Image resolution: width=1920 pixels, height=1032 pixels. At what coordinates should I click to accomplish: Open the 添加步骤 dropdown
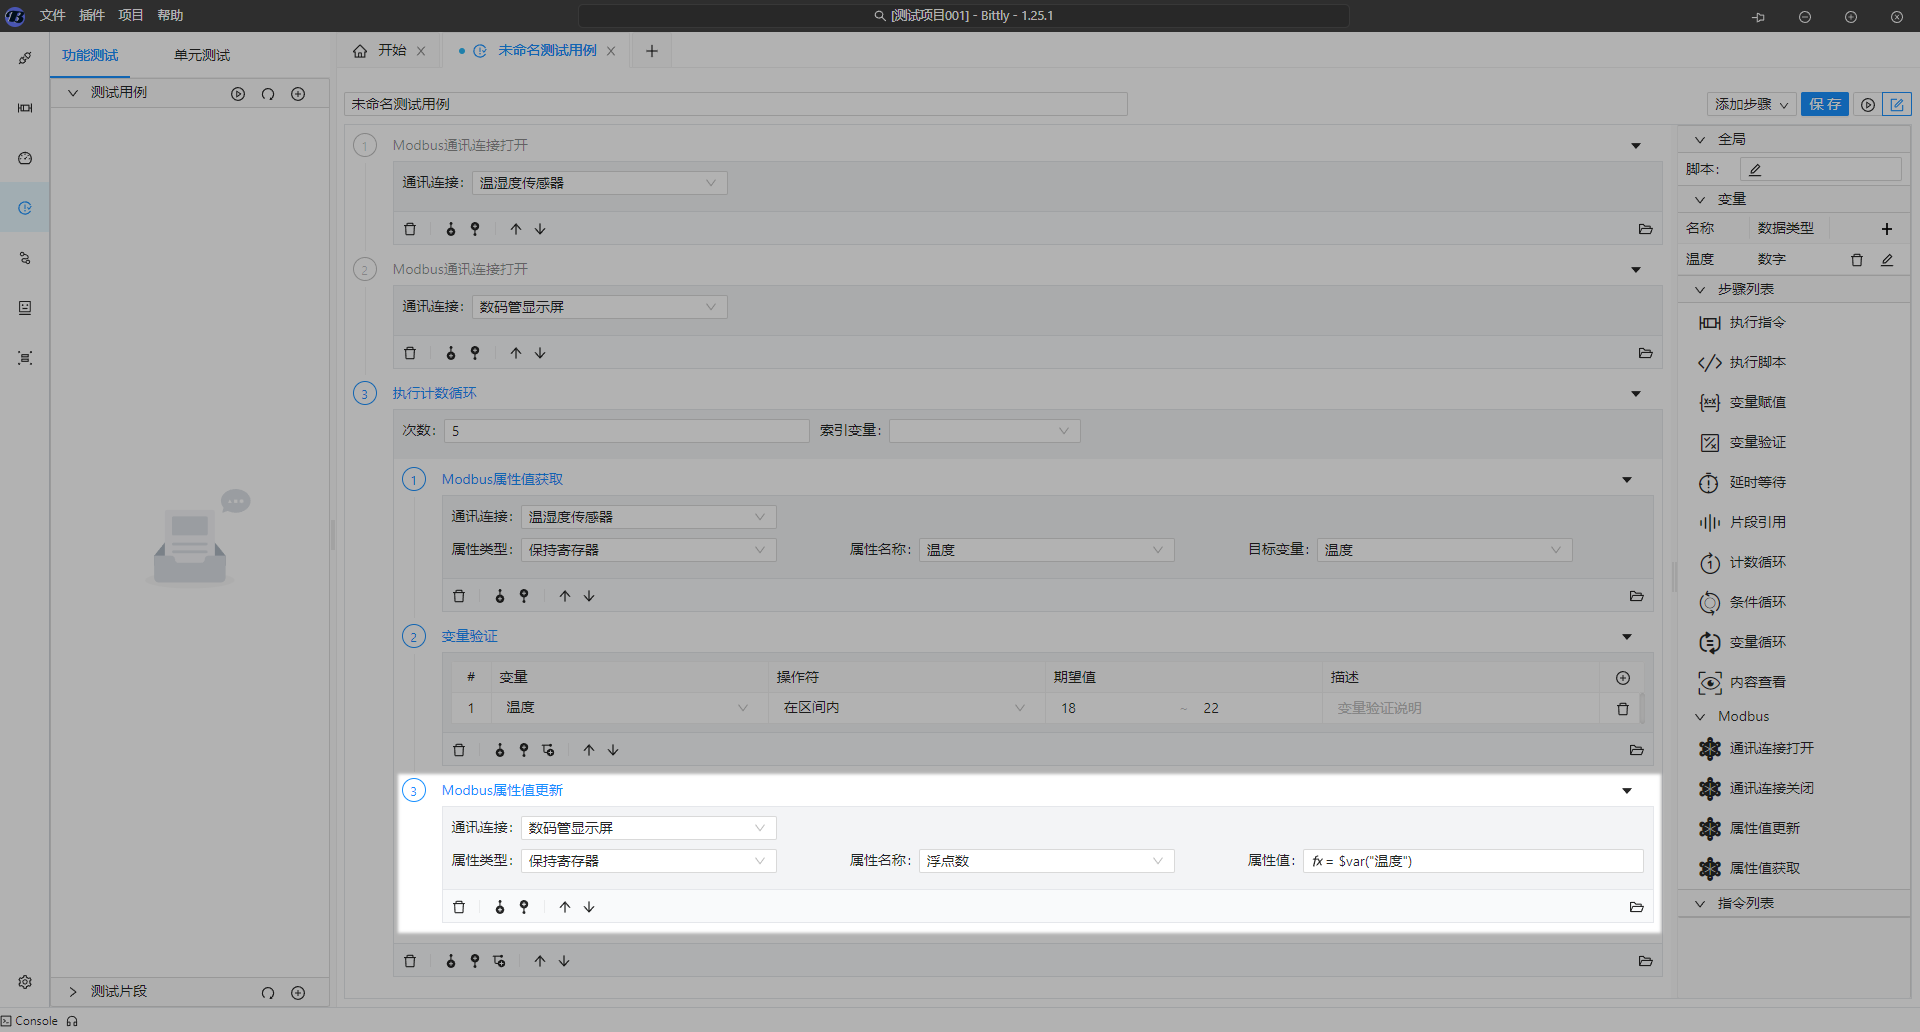1751,104
